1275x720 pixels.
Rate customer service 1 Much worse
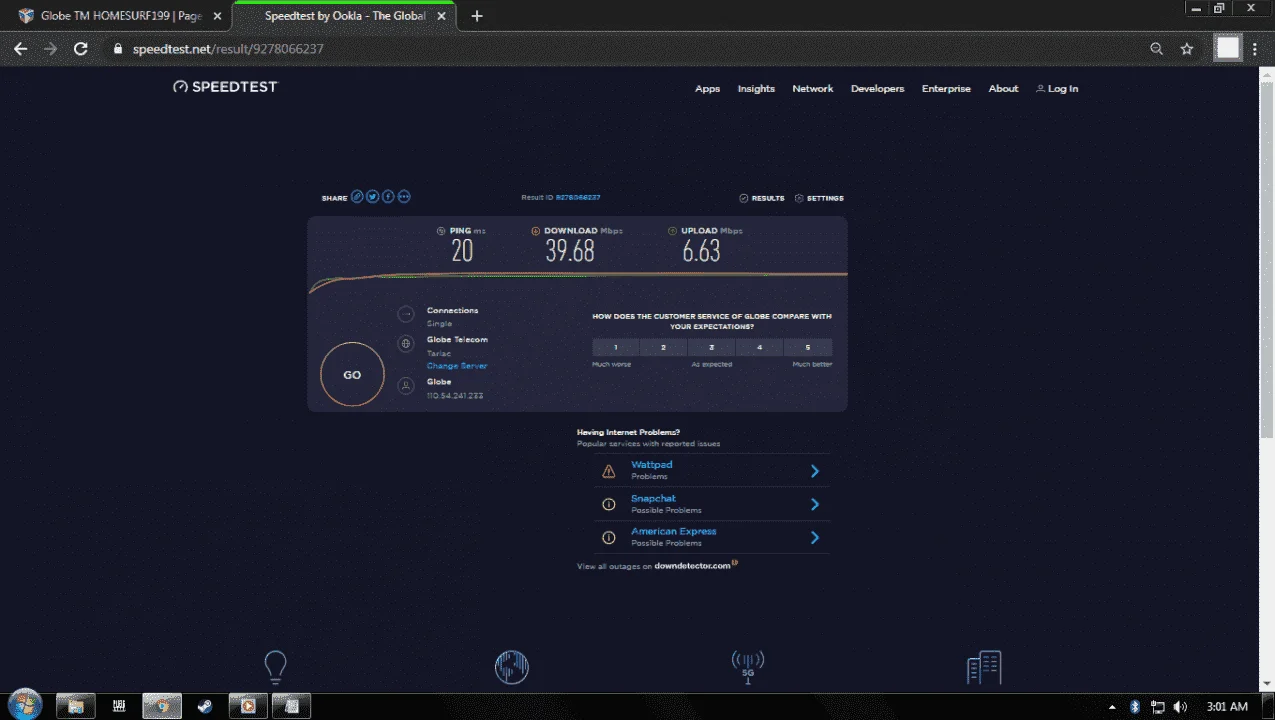[616, 347]
